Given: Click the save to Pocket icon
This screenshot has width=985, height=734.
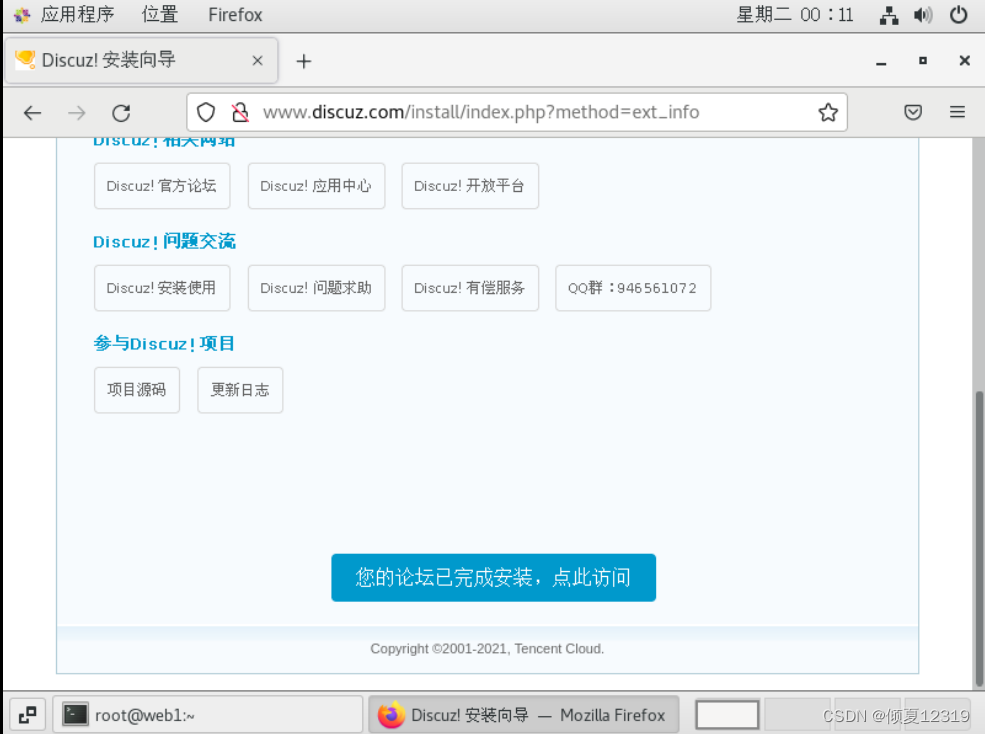Looking at the screenshot, I should point(912,111).
